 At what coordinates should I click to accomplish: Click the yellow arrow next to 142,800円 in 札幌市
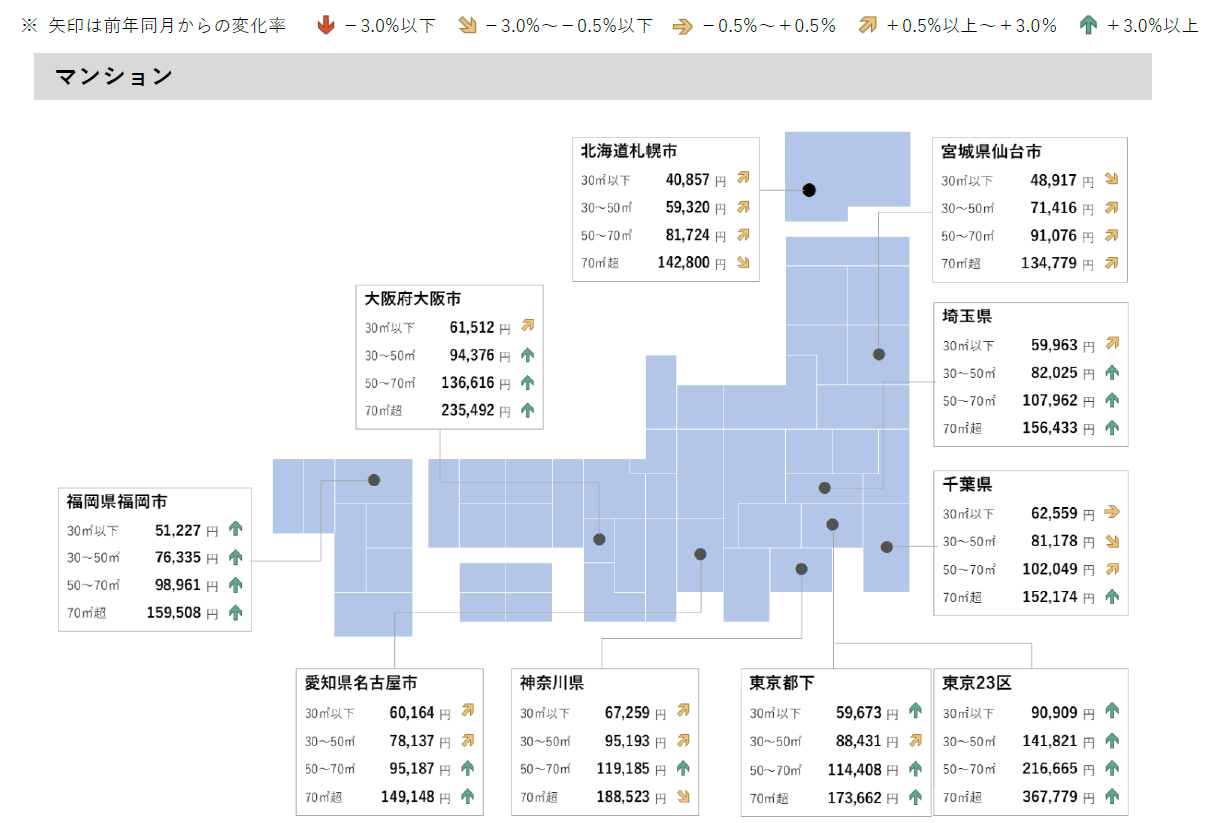pos(744,262)
